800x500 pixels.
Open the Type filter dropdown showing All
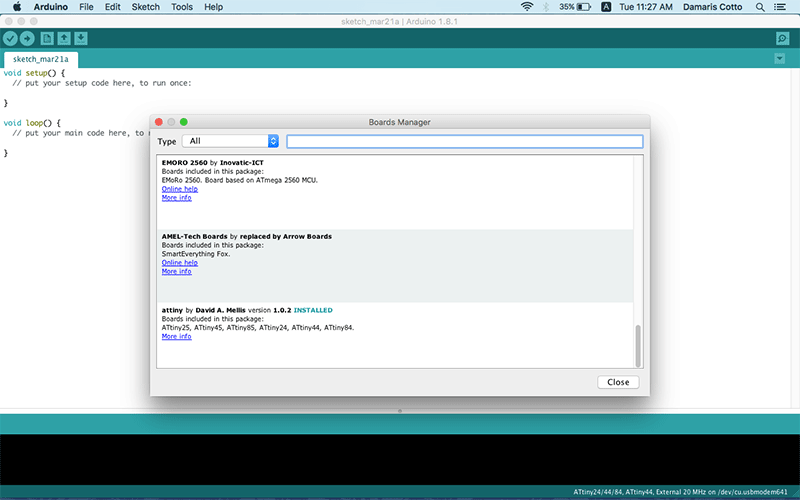pyautogui.click(x=230, y=141)
